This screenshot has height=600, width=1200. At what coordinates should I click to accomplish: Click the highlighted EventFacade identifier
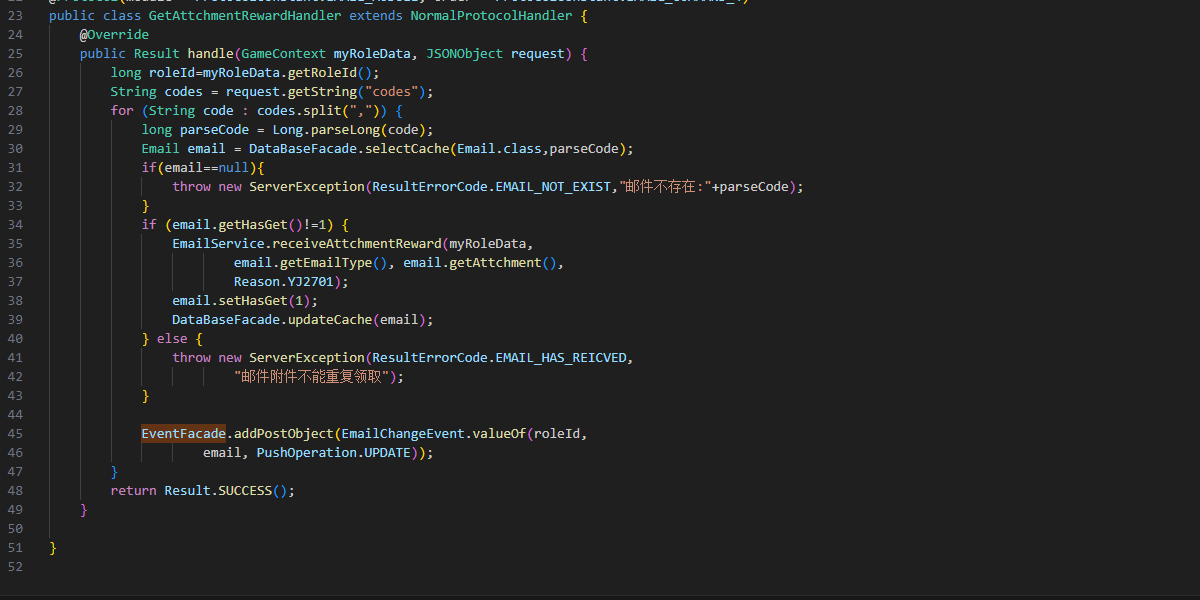(183, 434)
